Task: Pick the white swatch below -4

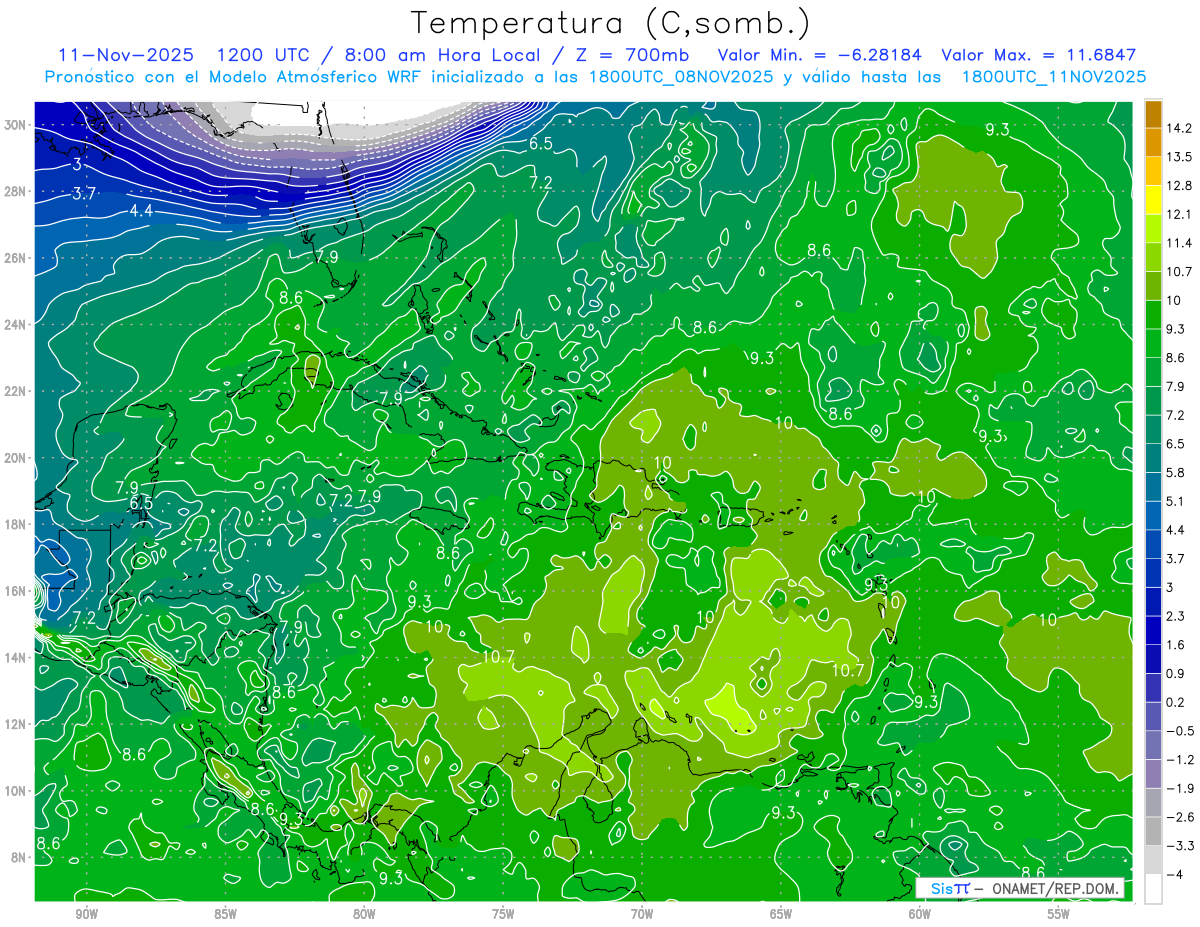Action: click(1152, 888)
